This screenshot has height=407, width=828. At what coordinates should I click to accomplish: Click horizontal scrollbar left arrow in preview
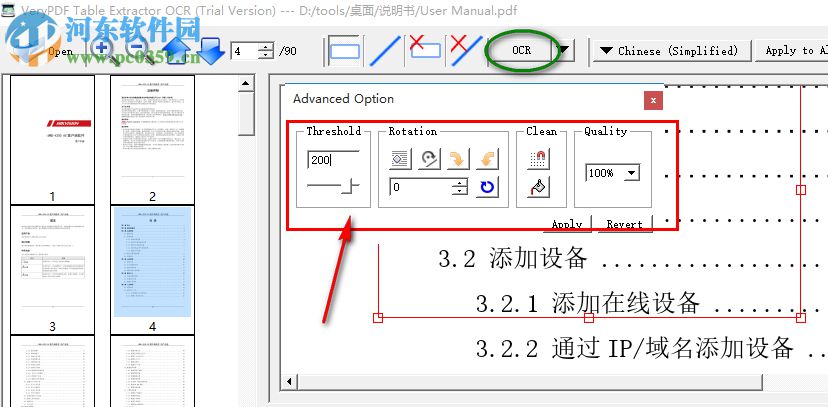pyautogui.click(x=288, y=382)
